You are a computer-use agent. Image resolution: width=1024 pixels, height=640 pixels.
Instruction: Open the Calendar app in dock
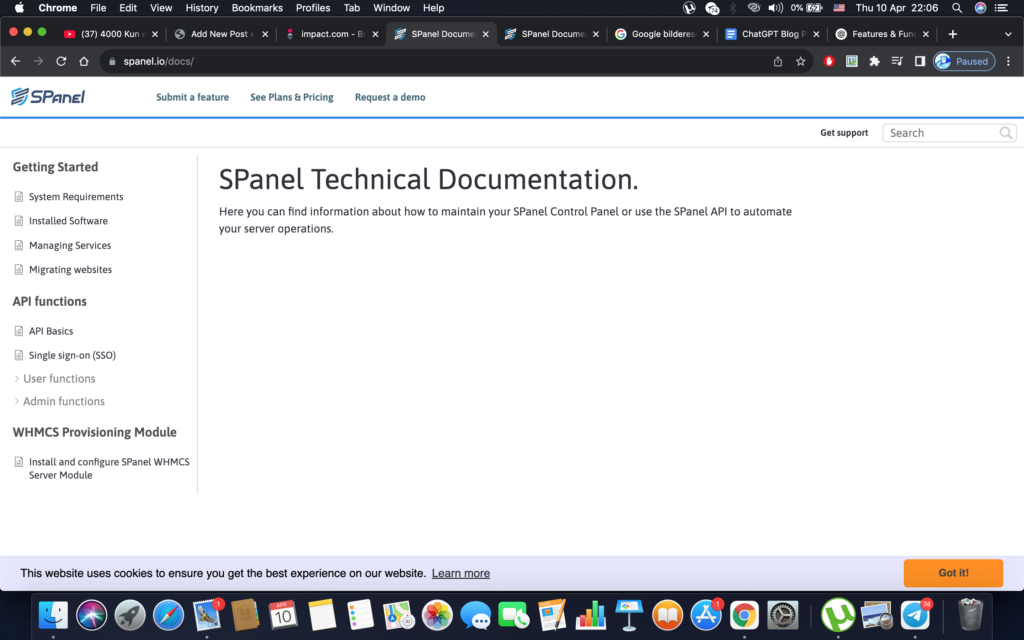point(283,615)
